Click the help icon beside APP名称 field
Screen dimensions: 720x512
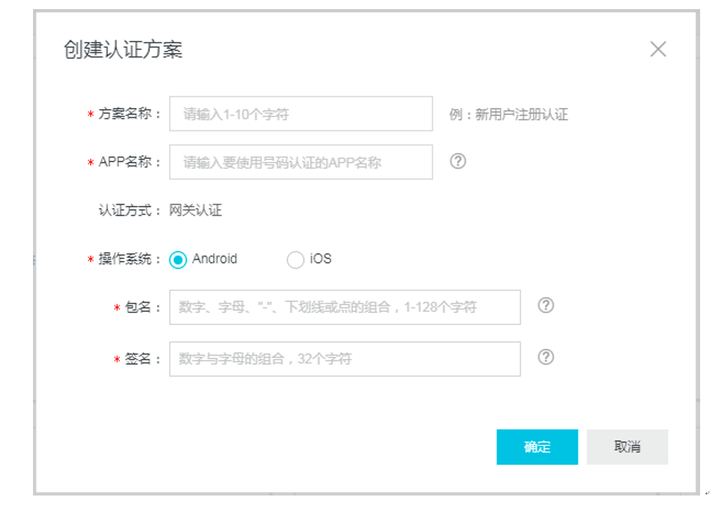(x=458, y=160)
